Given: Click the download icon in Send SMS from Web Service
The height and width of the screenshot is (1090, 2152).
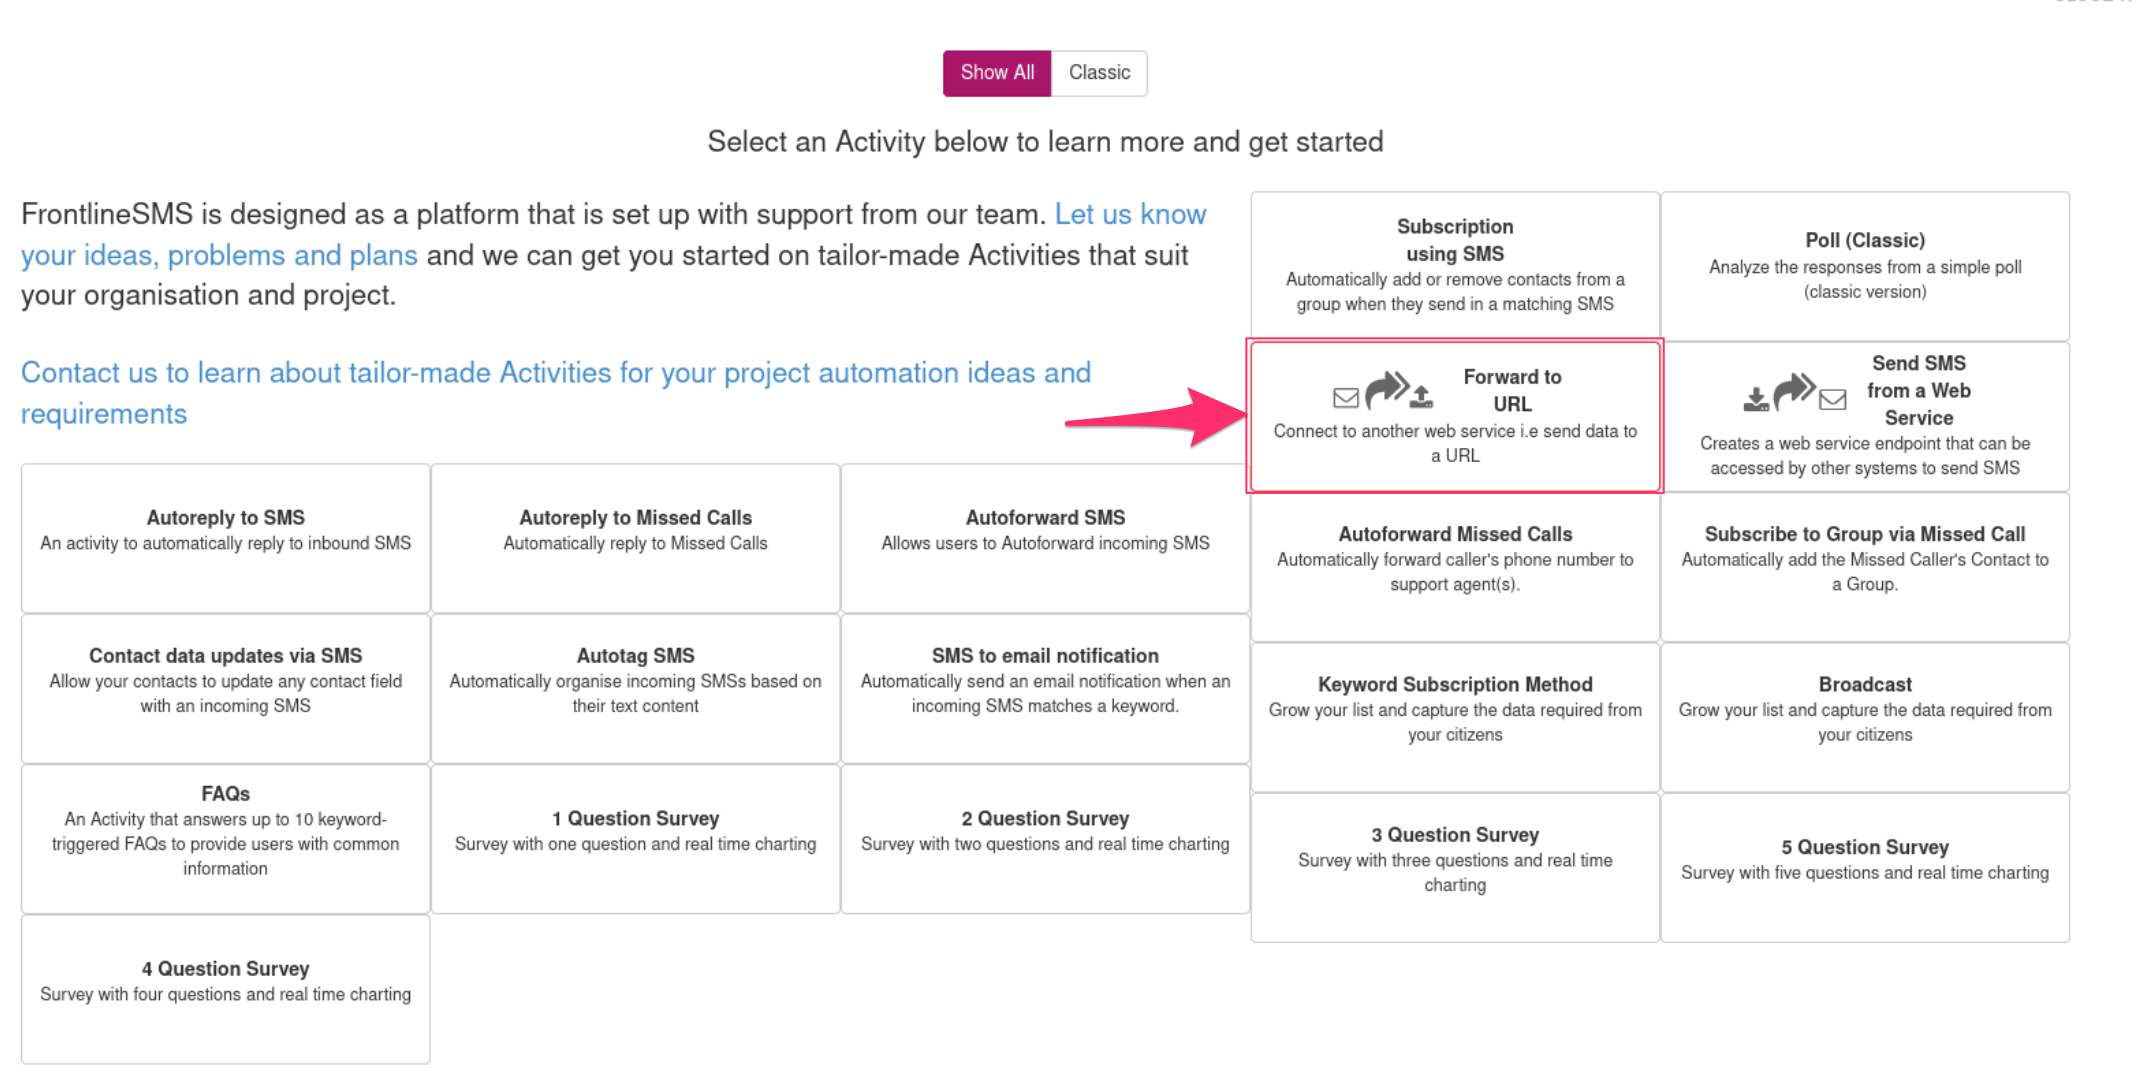Looking at the screenshot, I should pyautogui.click(x=1756, y=398).
